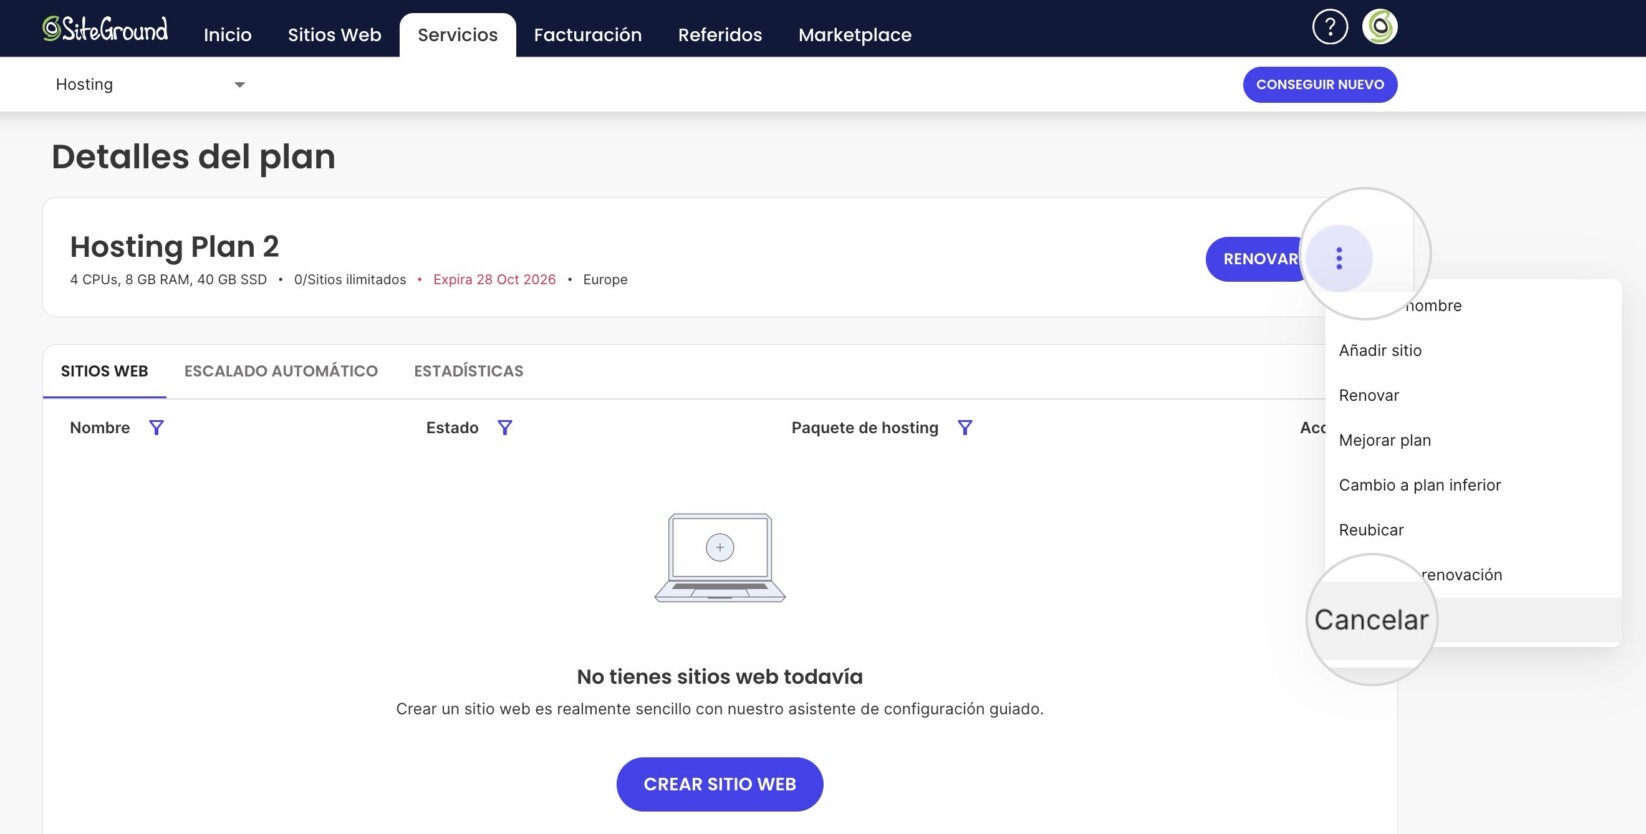The height and width of the screenshot is (834, 1646).
Task: Open the help question mark icon
Action: coord(1330,27)
